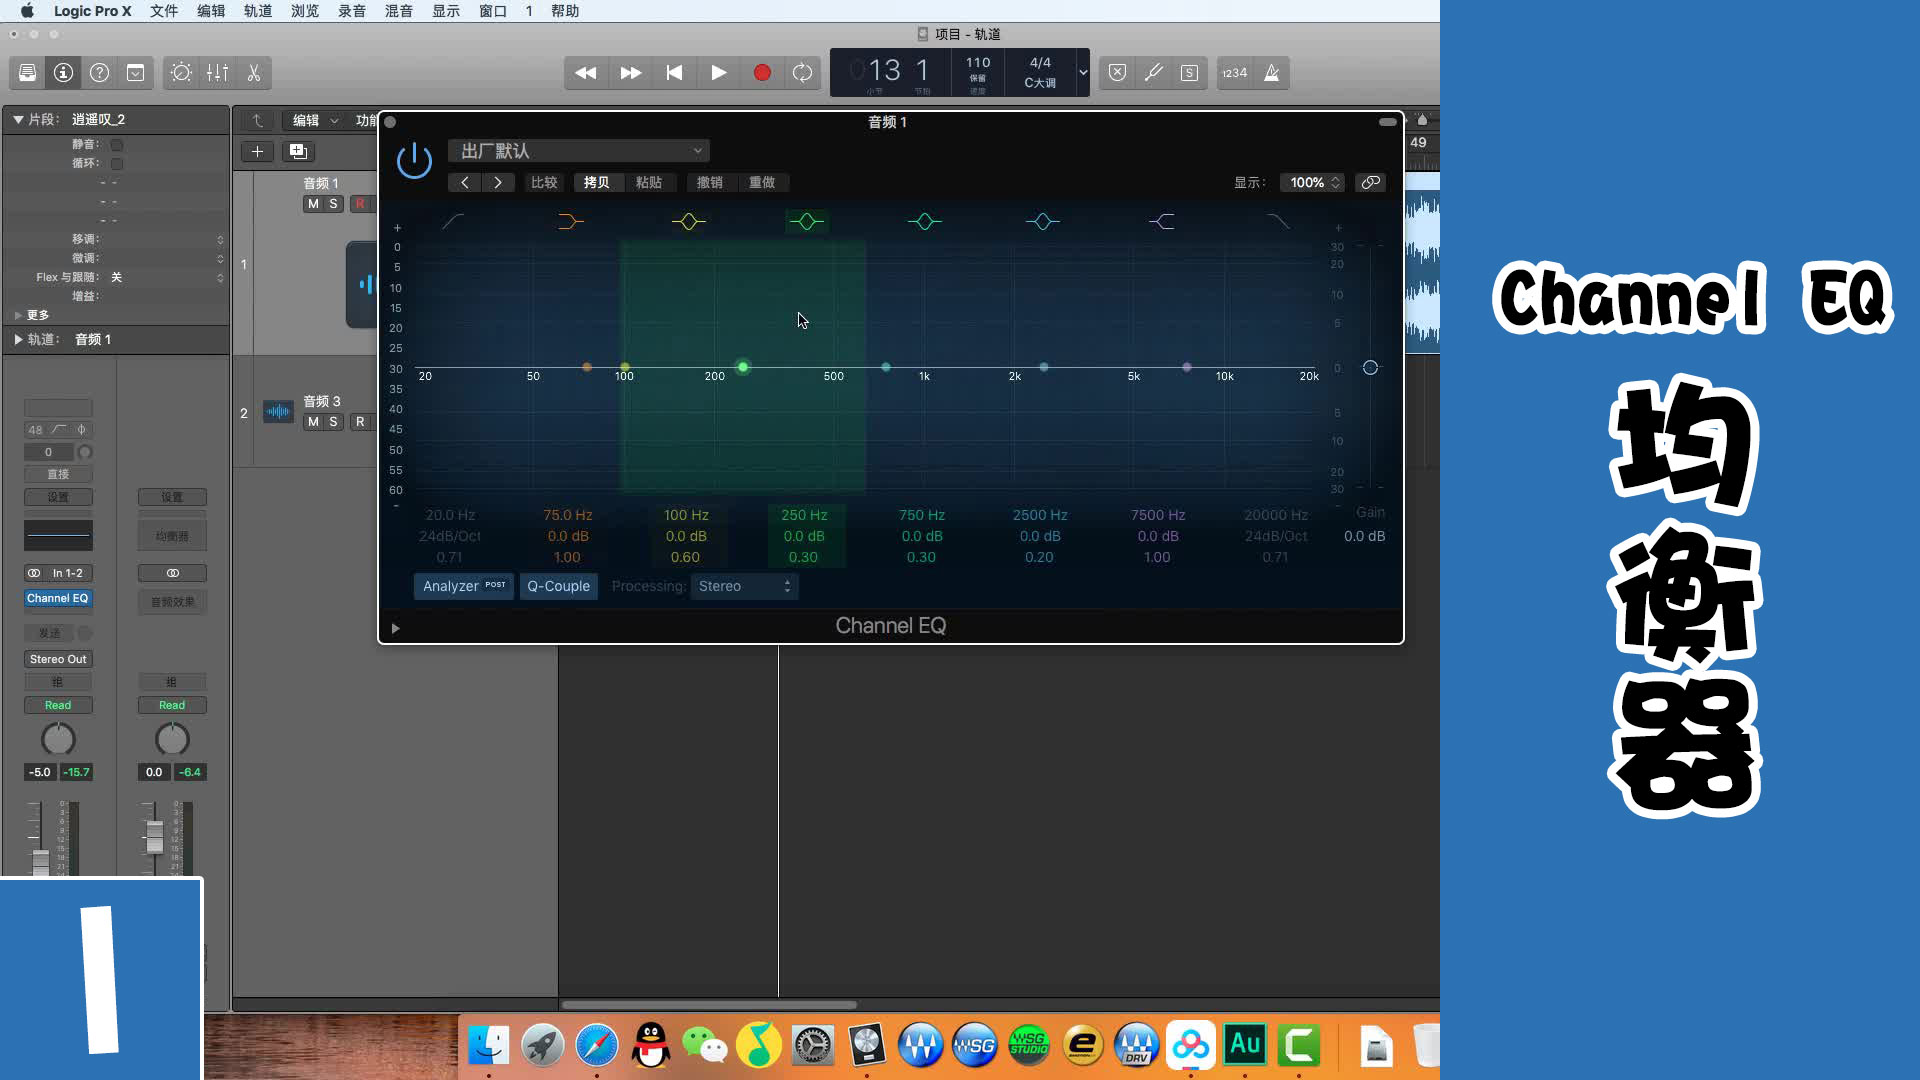Expand the 轨道 音频 1 inspector

18,339
